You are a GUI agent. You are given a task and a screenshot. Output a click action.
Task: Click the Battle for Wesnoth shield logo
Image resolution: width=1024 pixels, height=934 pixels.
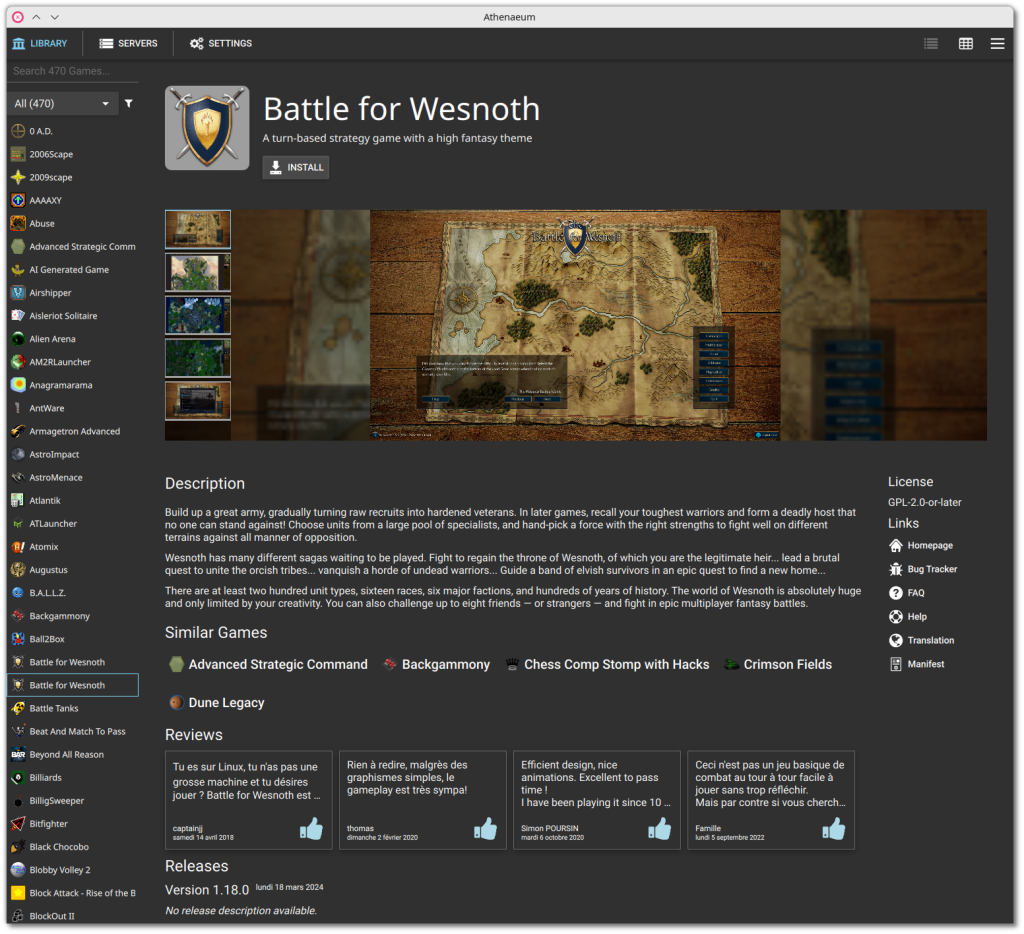207,128
